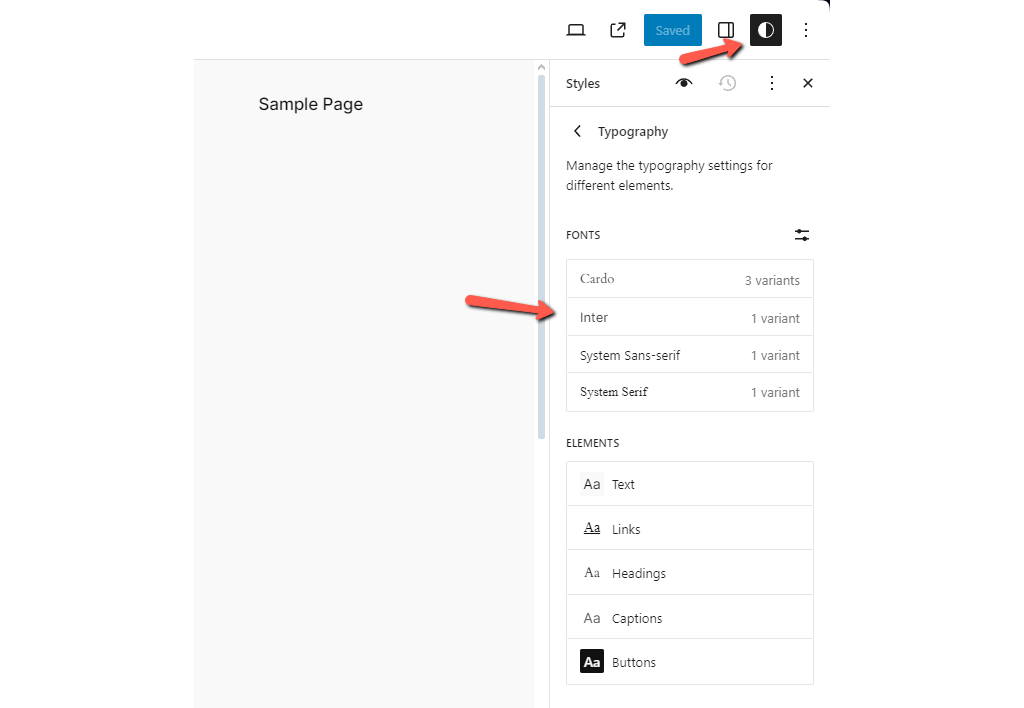Image resolution: width=1024 pixels, height=708 pixels.
Task: Open the style Revisions history icon
Action: click(x=728, y=83)
